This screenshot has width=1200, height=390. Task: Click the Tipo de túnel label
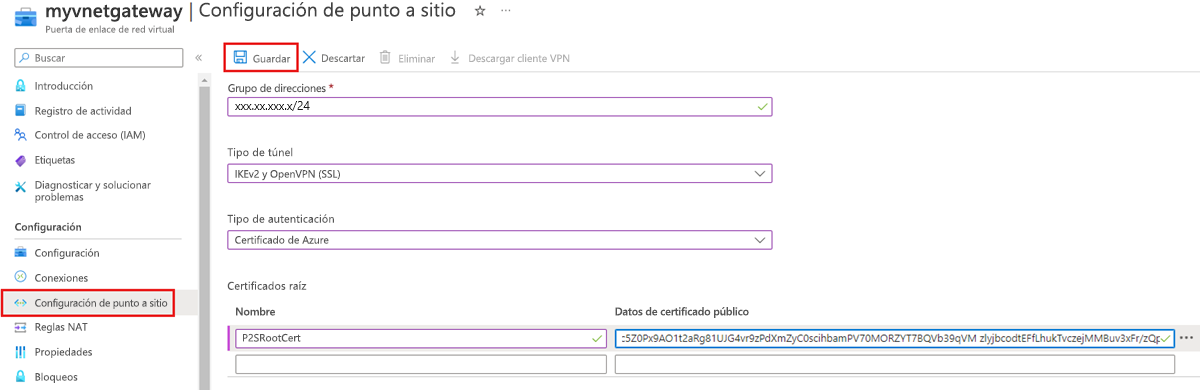[261, 152]
